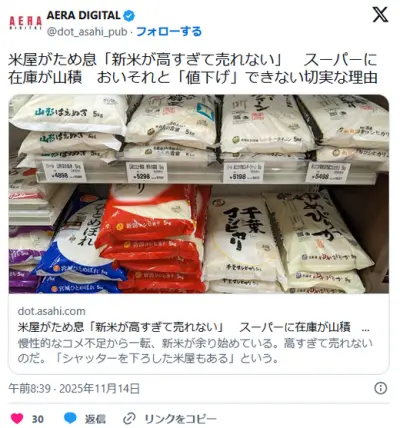Click the フォローする follow link

pos(169,32)
